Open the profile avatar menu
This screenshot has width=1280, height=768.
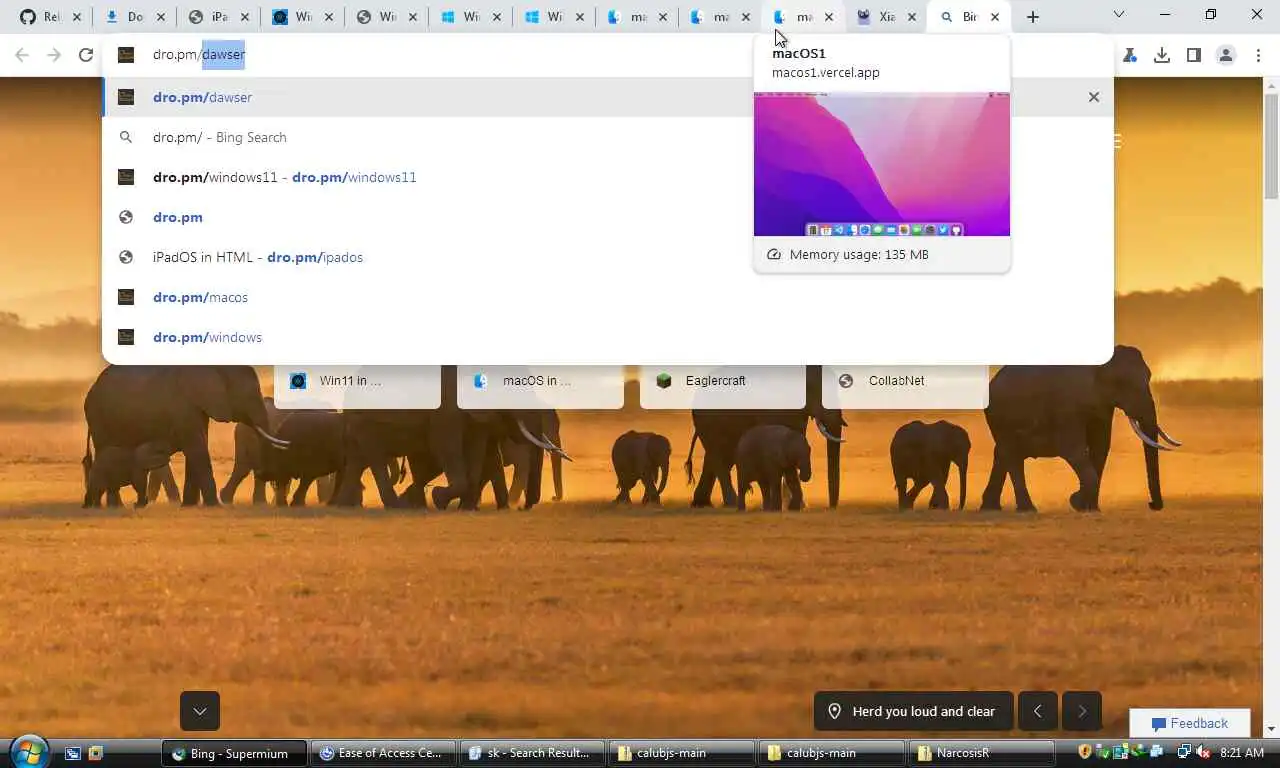(x=1226, y=55)
